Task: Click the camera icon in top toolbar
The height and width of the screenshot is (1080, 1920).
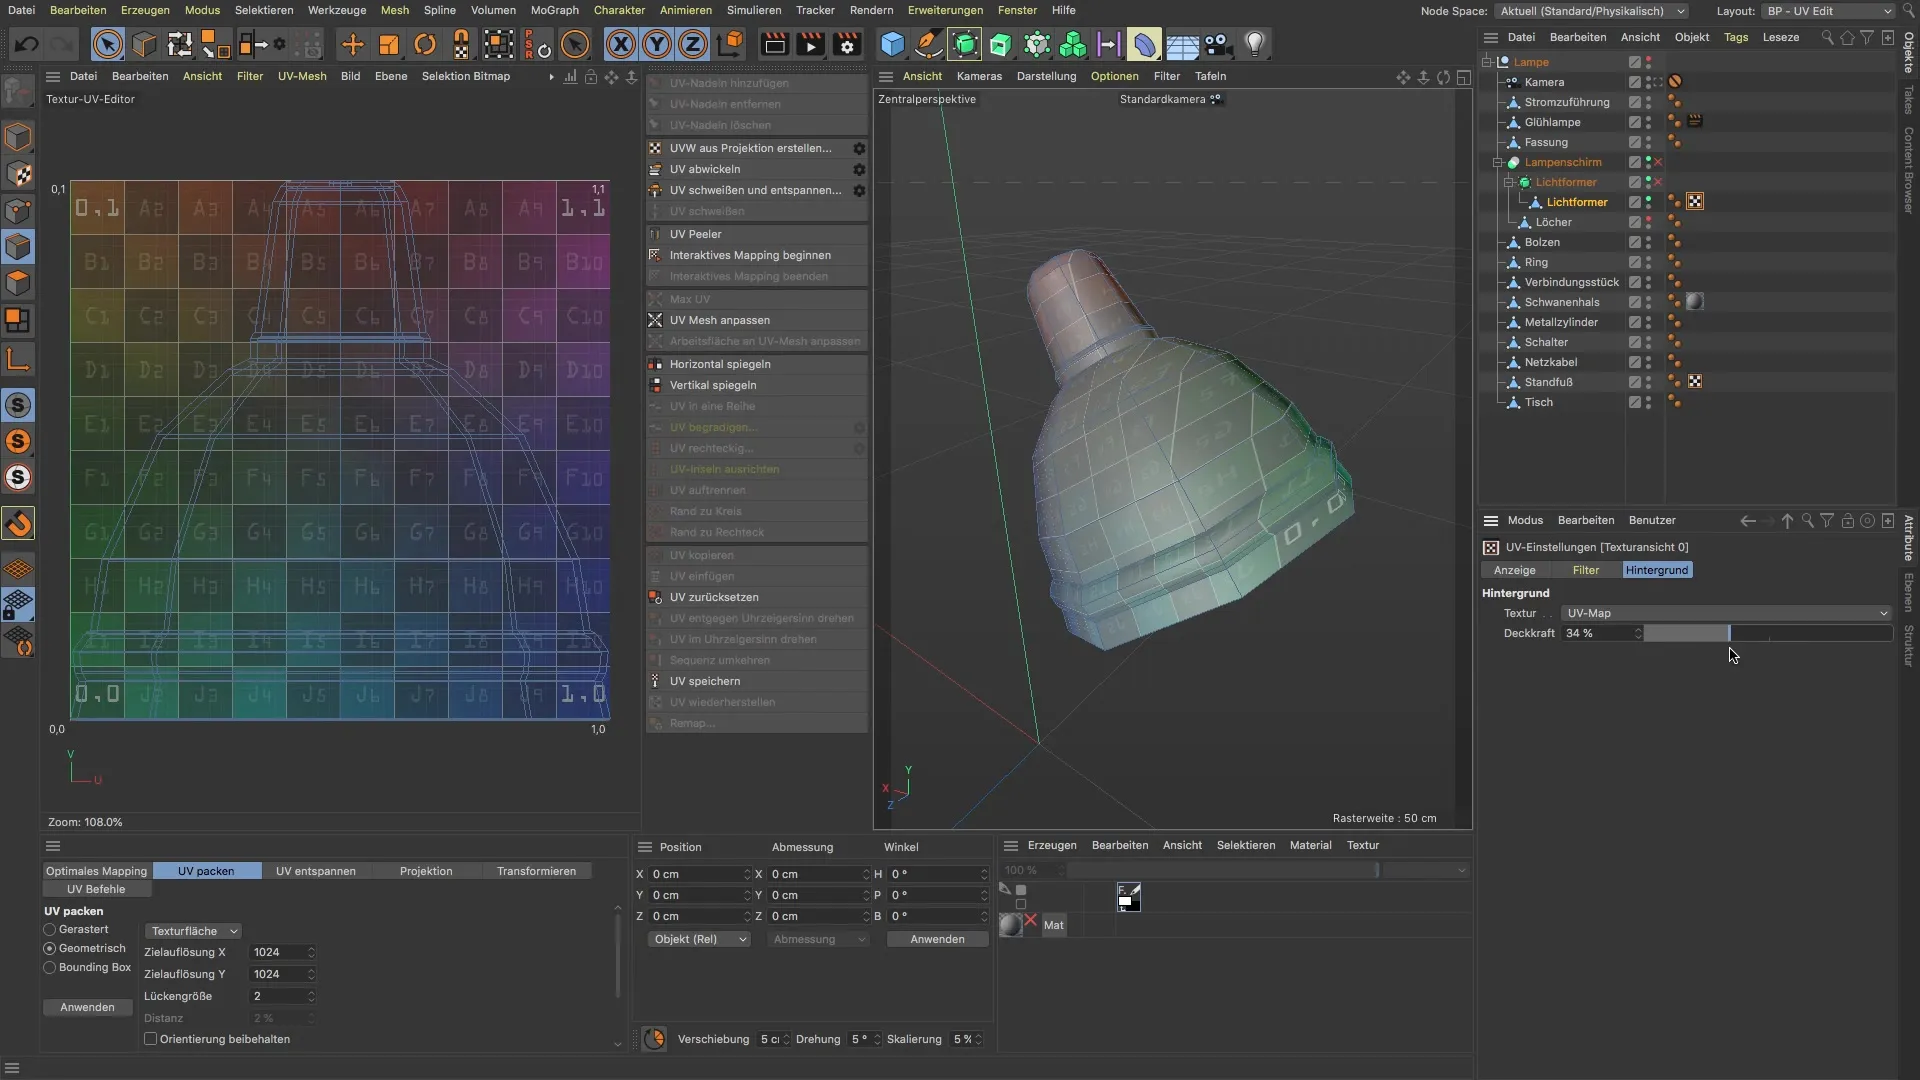Action: tap(1217, 44)
